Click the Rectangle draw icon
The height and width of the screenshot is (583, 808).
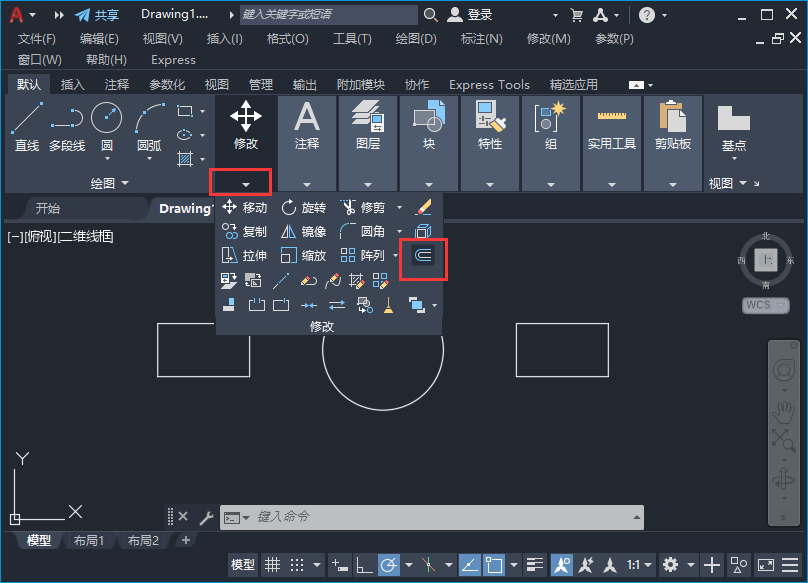(185, 111)
